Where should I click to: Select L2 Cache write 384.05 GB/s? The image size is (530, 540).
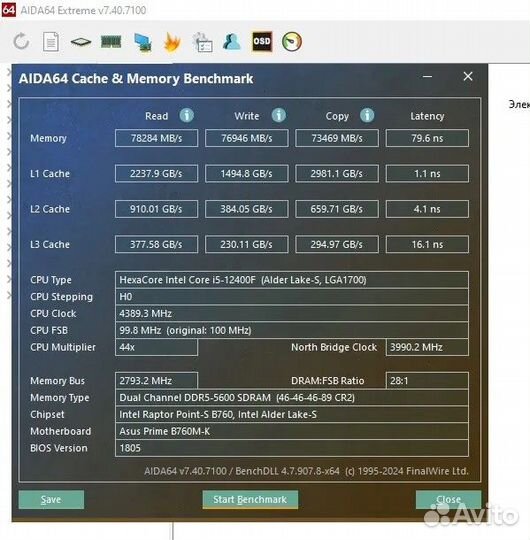[247, 209]
